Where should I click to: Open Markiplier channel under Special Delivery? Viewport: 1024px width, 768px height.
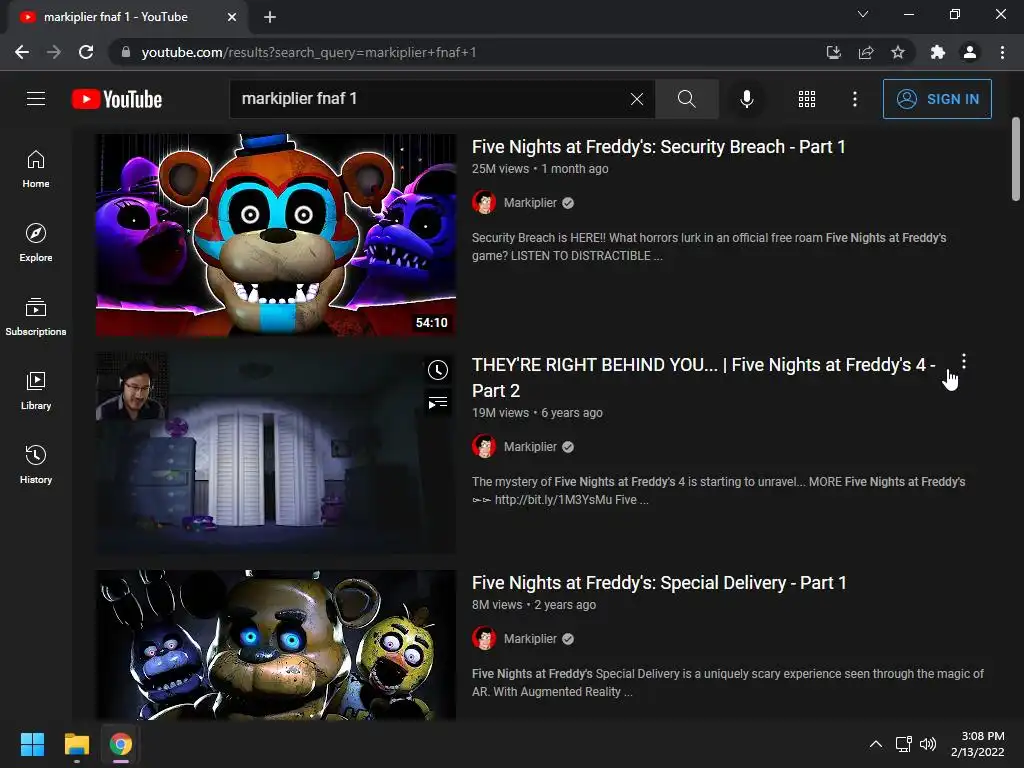point(530,639)
